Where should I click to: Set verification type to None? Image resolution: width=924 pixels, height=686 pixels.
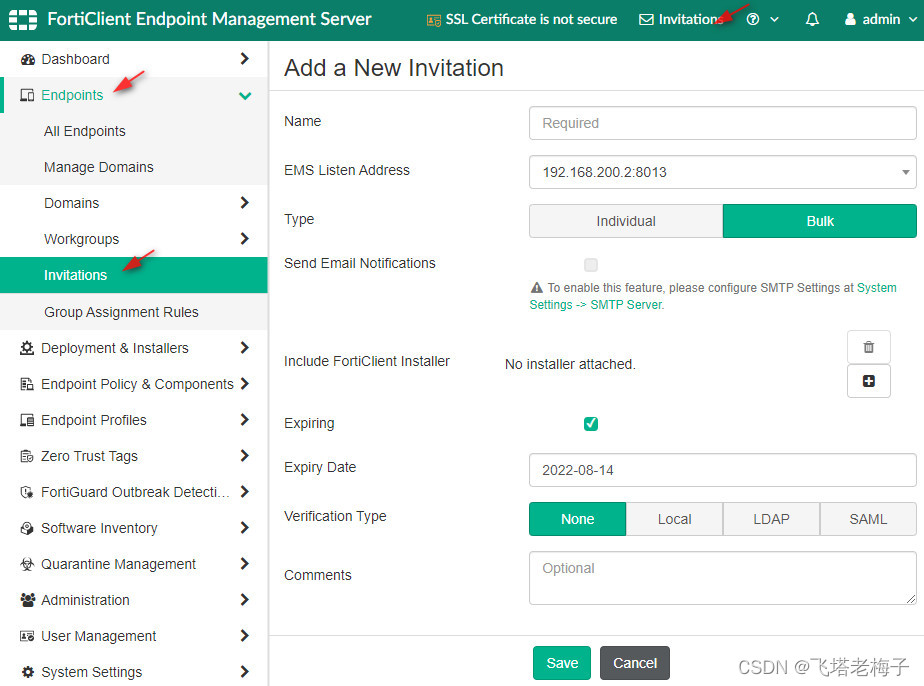point(578,519)
